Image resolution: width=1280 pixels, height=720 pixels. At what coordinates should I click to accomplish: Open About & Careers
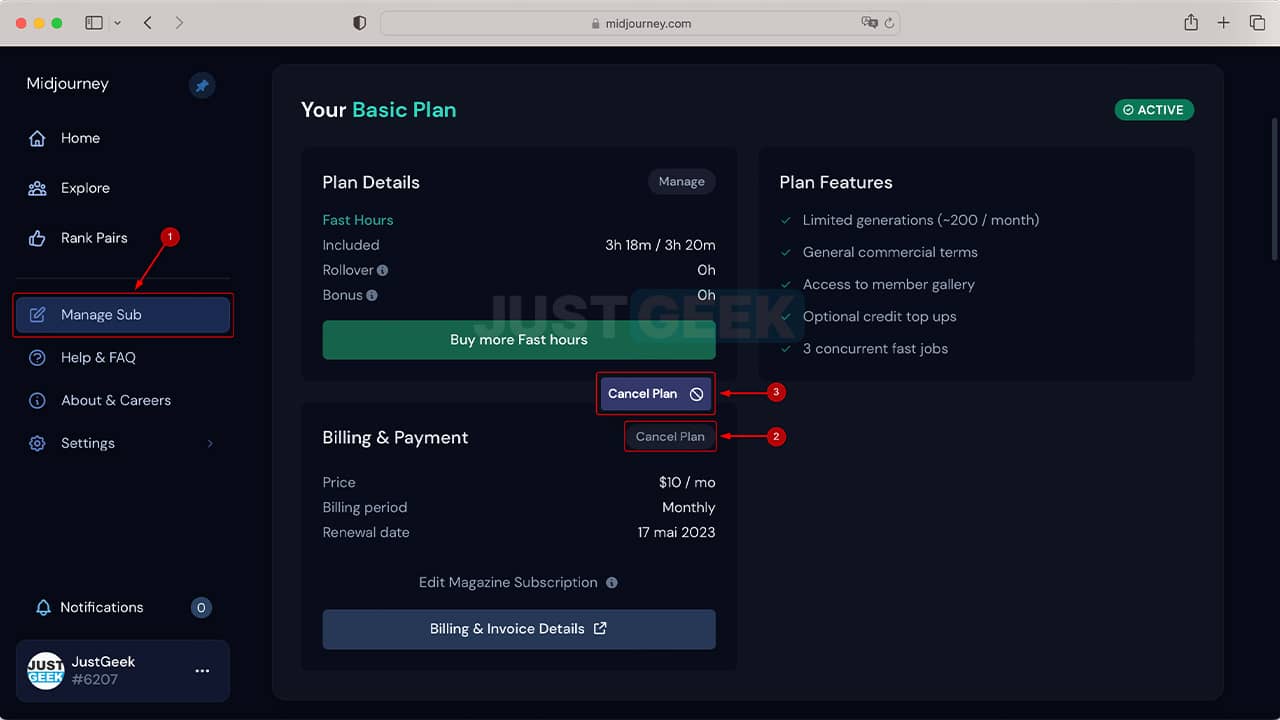[x=116, y=400]
